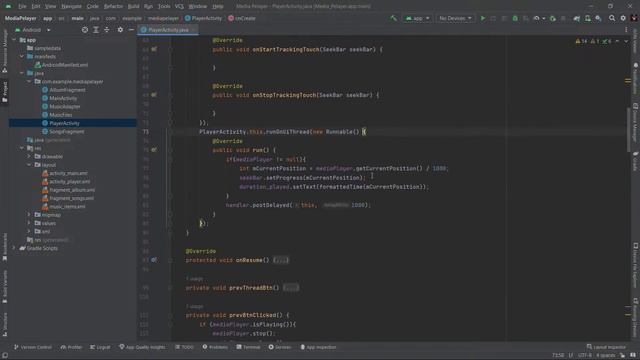The width and height of the screenshot is (640, 360).
Task: Expand folded prevThreadBtn method body
Action: (x=291, y=288)
